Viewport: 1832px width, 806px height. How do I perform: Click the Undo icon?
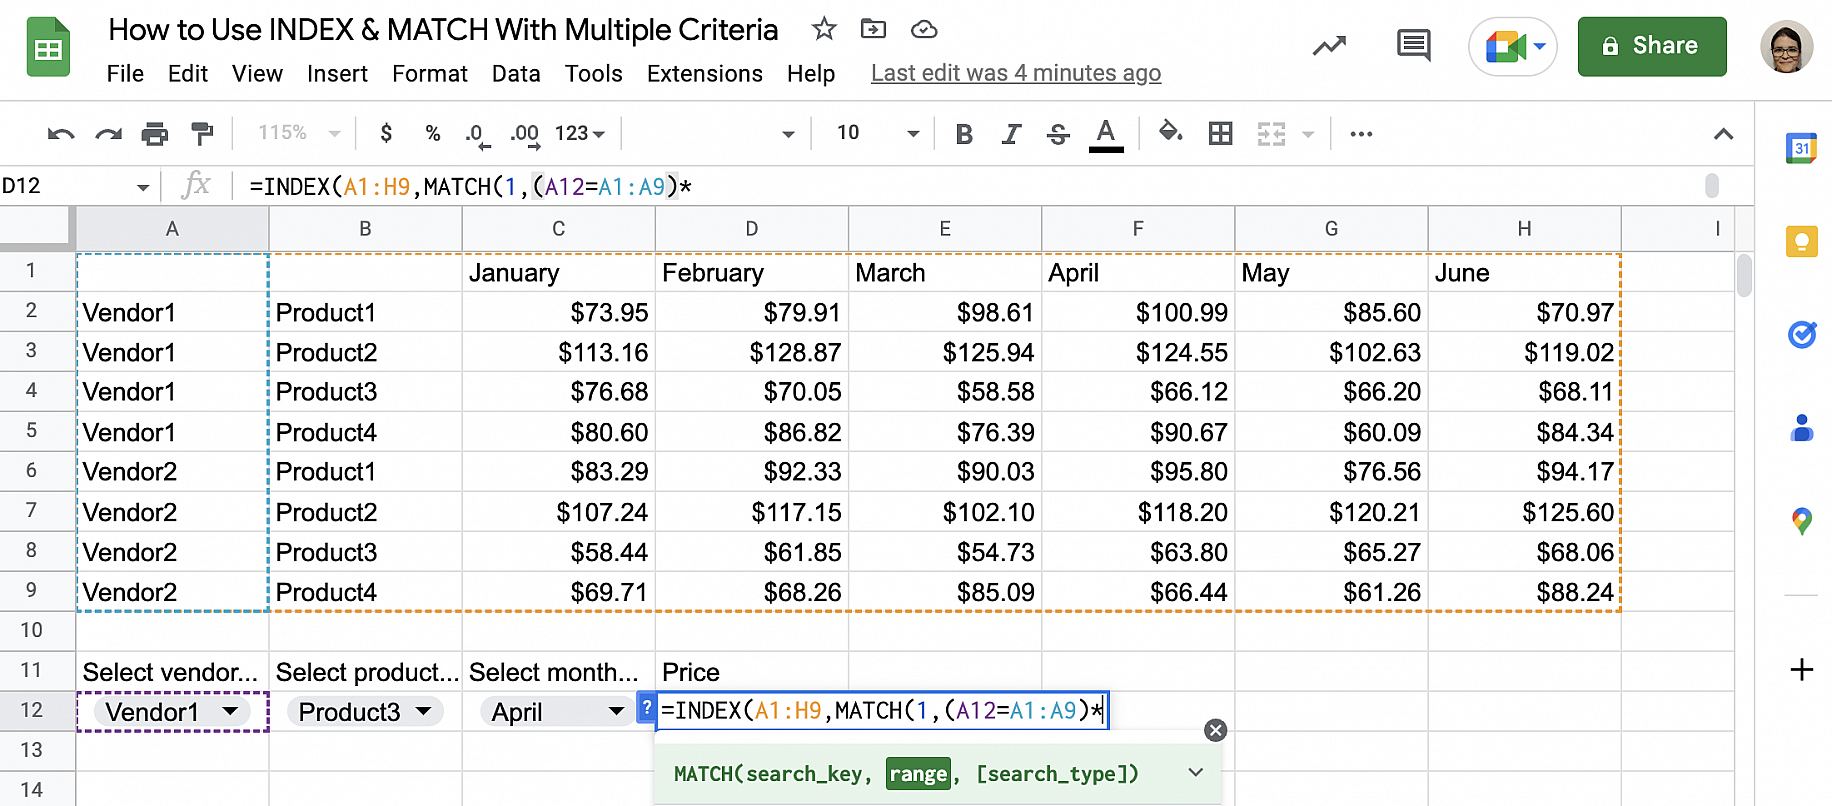(61, 134)
